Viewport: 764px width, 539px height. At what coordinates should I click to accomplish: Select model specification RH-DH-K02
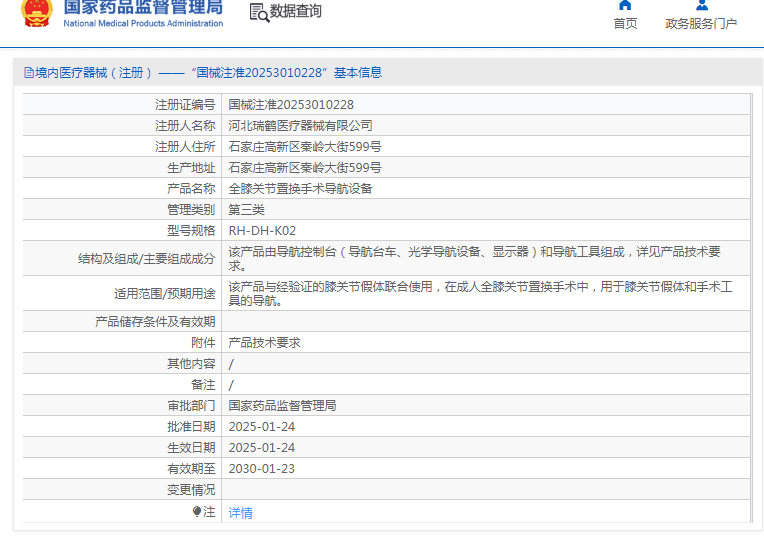(262, 231)
